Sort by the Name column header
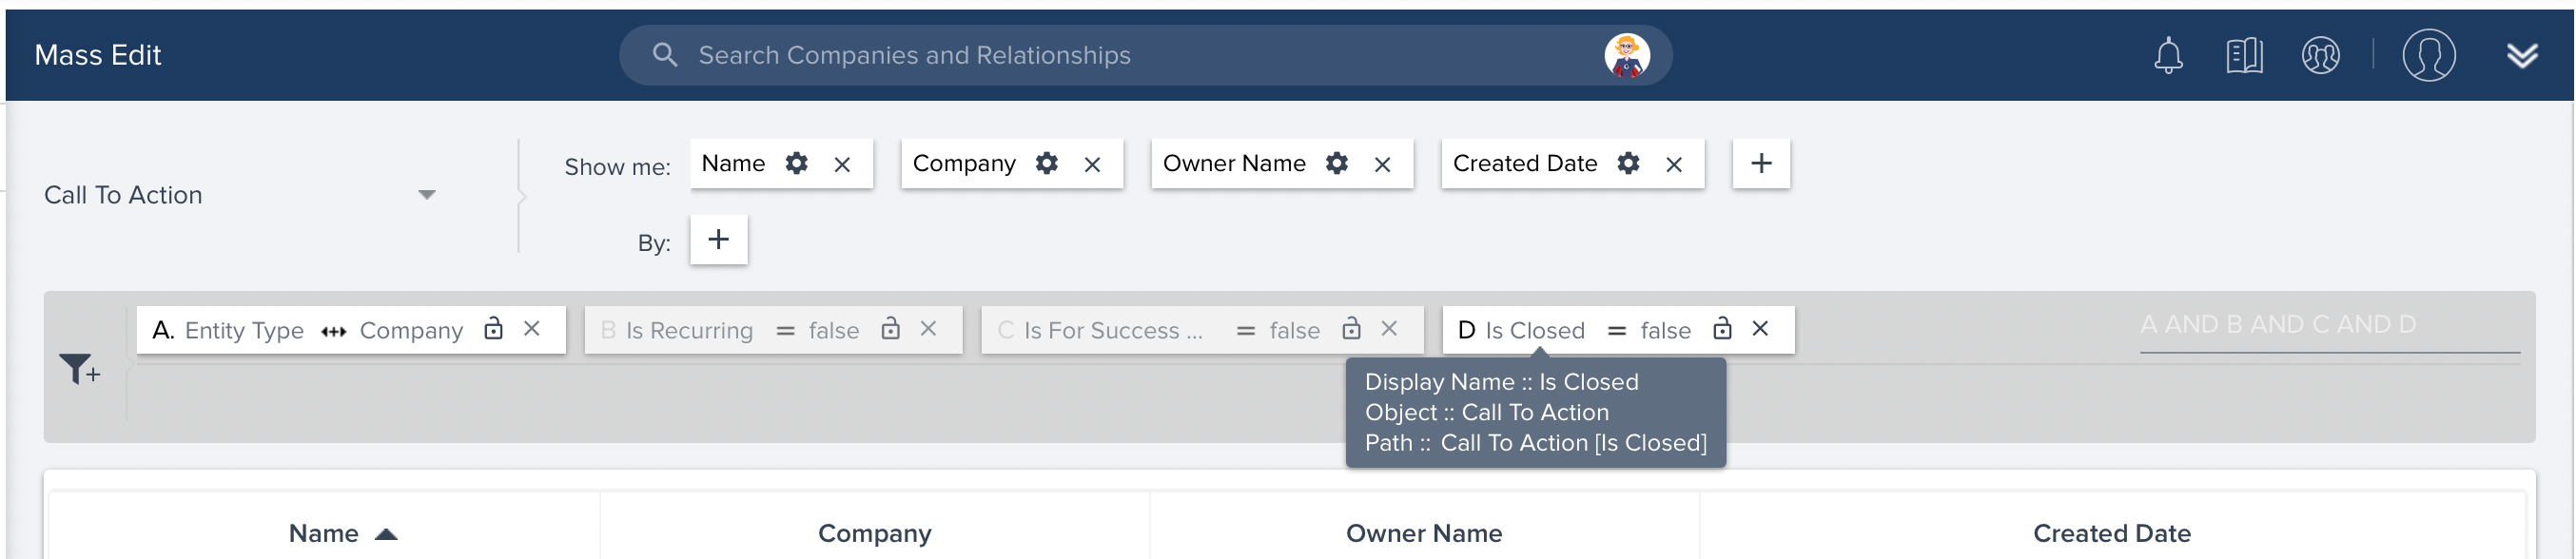2576x559 pixels. coord(324,533)
